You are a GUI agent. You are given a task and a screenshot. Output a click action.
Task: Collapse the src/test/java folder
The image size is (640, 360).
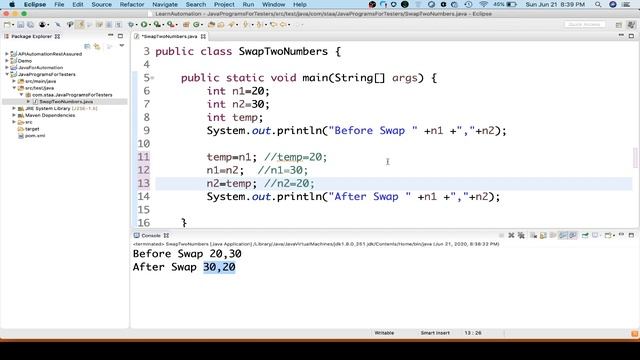14,88
